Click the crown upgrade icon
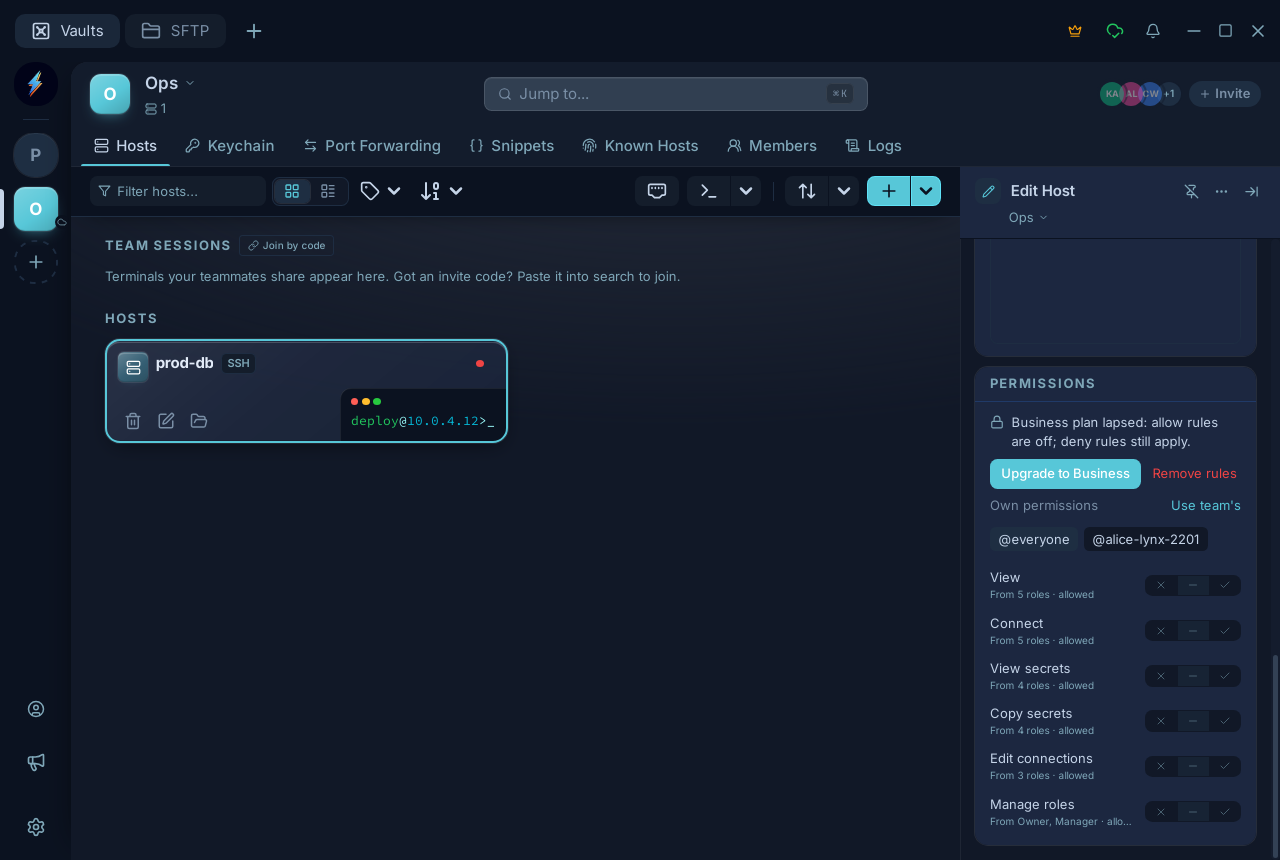 [1075, 31]
